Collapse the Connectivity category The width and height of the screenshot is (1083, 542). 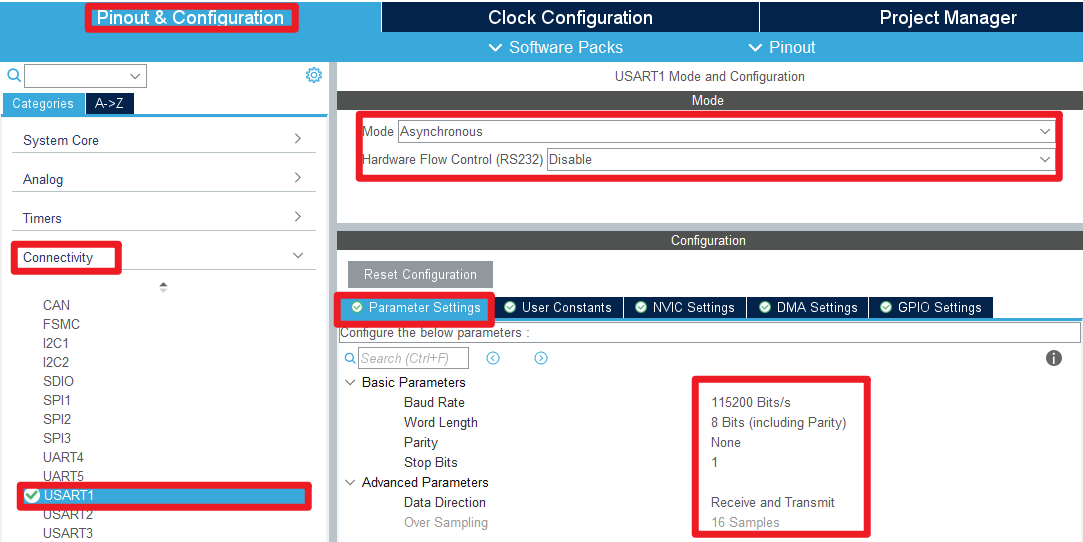[164, 257]
